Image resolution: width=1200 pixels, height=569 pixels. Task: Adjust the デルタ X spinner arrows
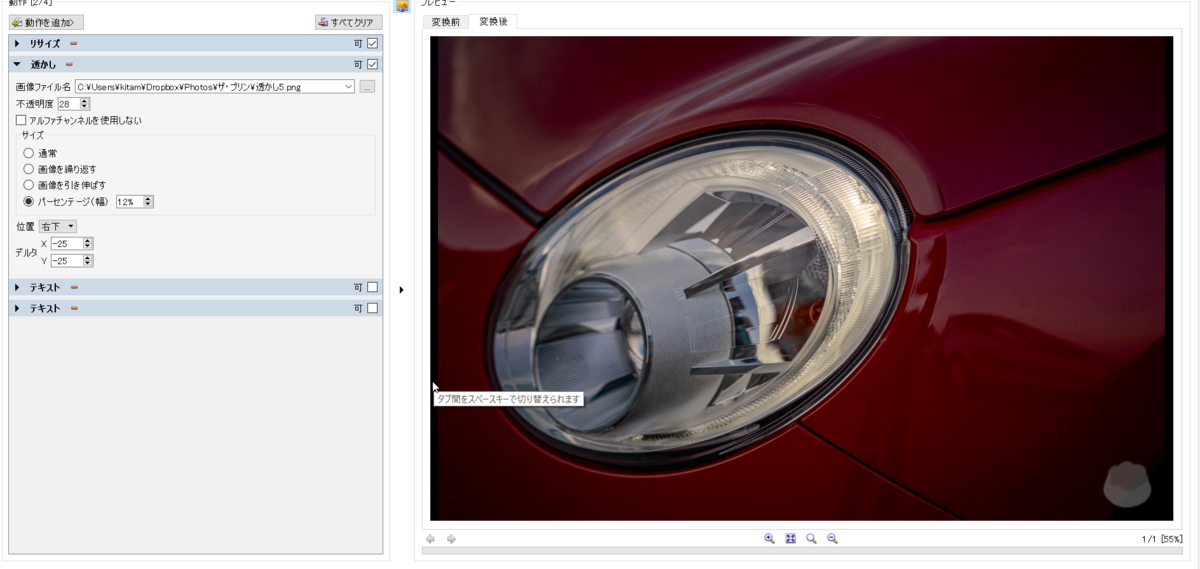tap(88, 243)
